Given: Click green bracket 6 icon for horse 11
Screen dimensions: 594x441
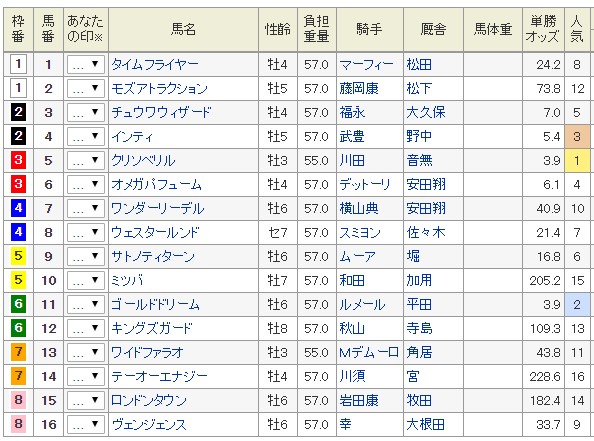Looking at the screenshot, I should point(18,305).
